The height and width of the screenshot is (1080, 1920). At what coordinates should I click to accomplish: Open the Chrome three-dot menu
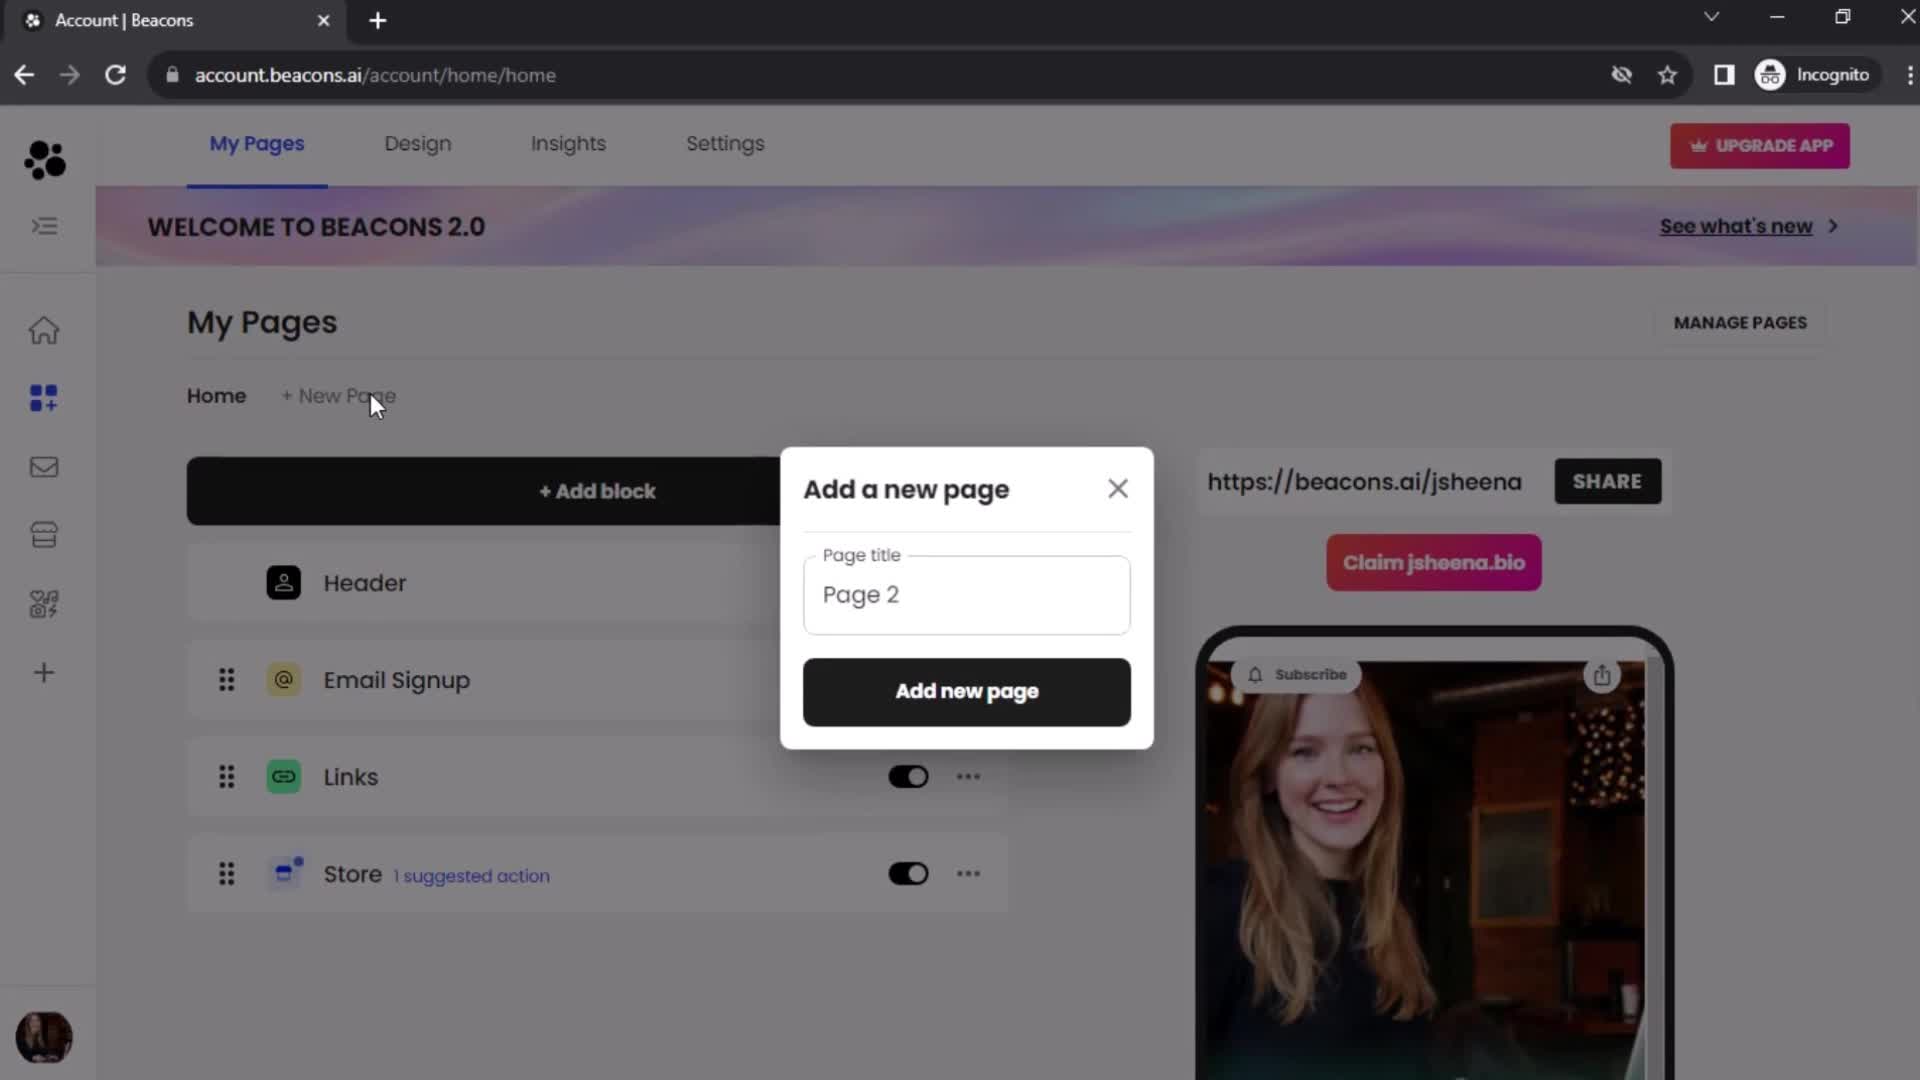(x=1908, y=75)
